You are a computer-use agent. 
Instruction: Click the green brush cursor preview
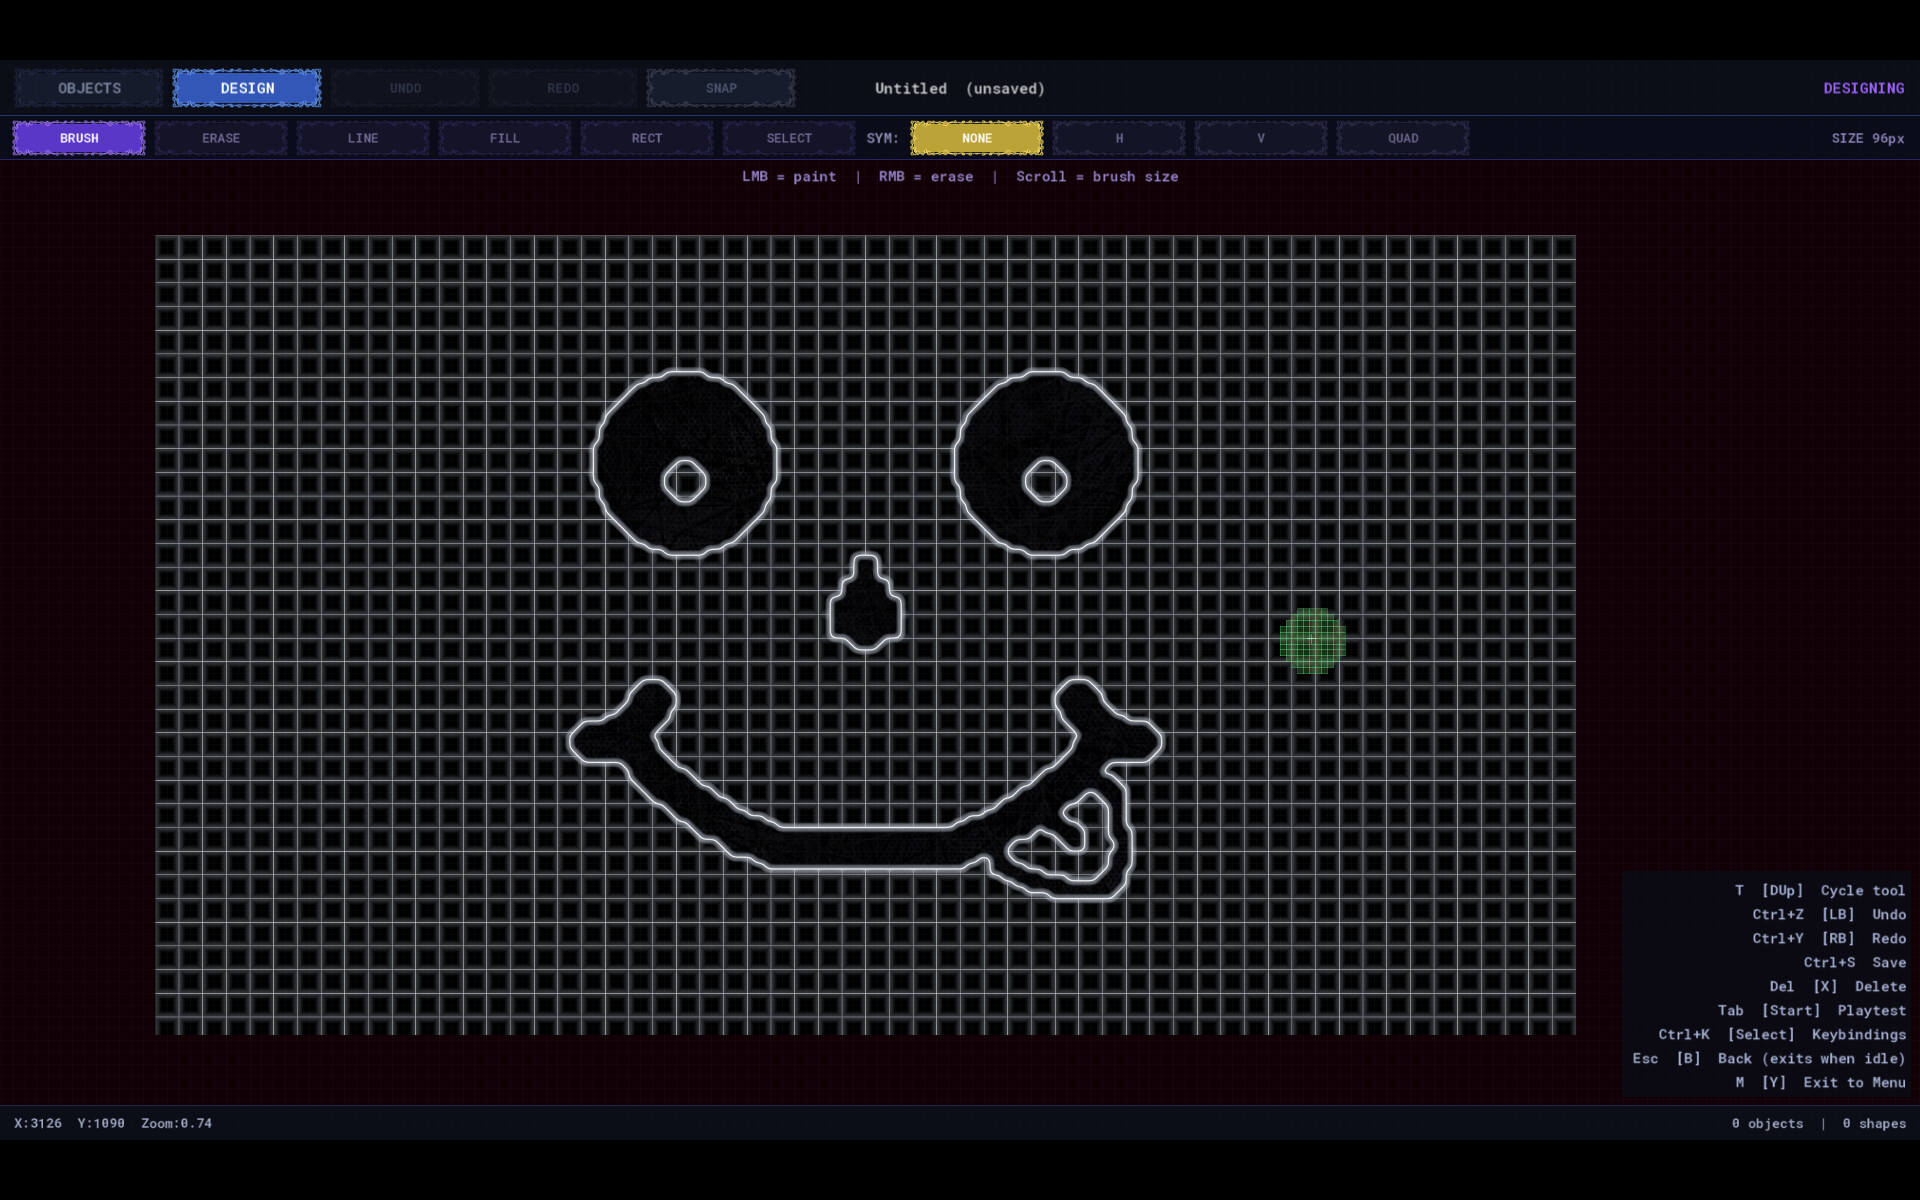[1312, 641]
